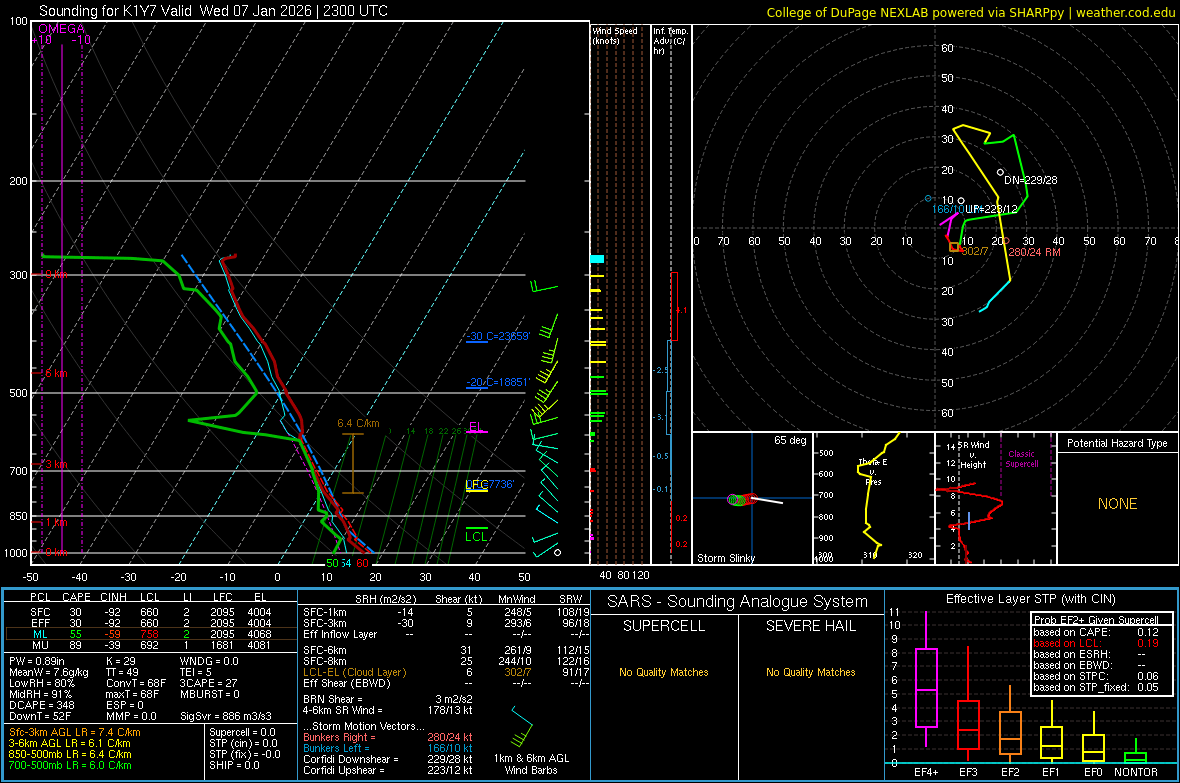Image resolution: width=1180 pixels, height=783 pixels.
Task: Click the LFC=7736' level marker
Action: [489, 484]
